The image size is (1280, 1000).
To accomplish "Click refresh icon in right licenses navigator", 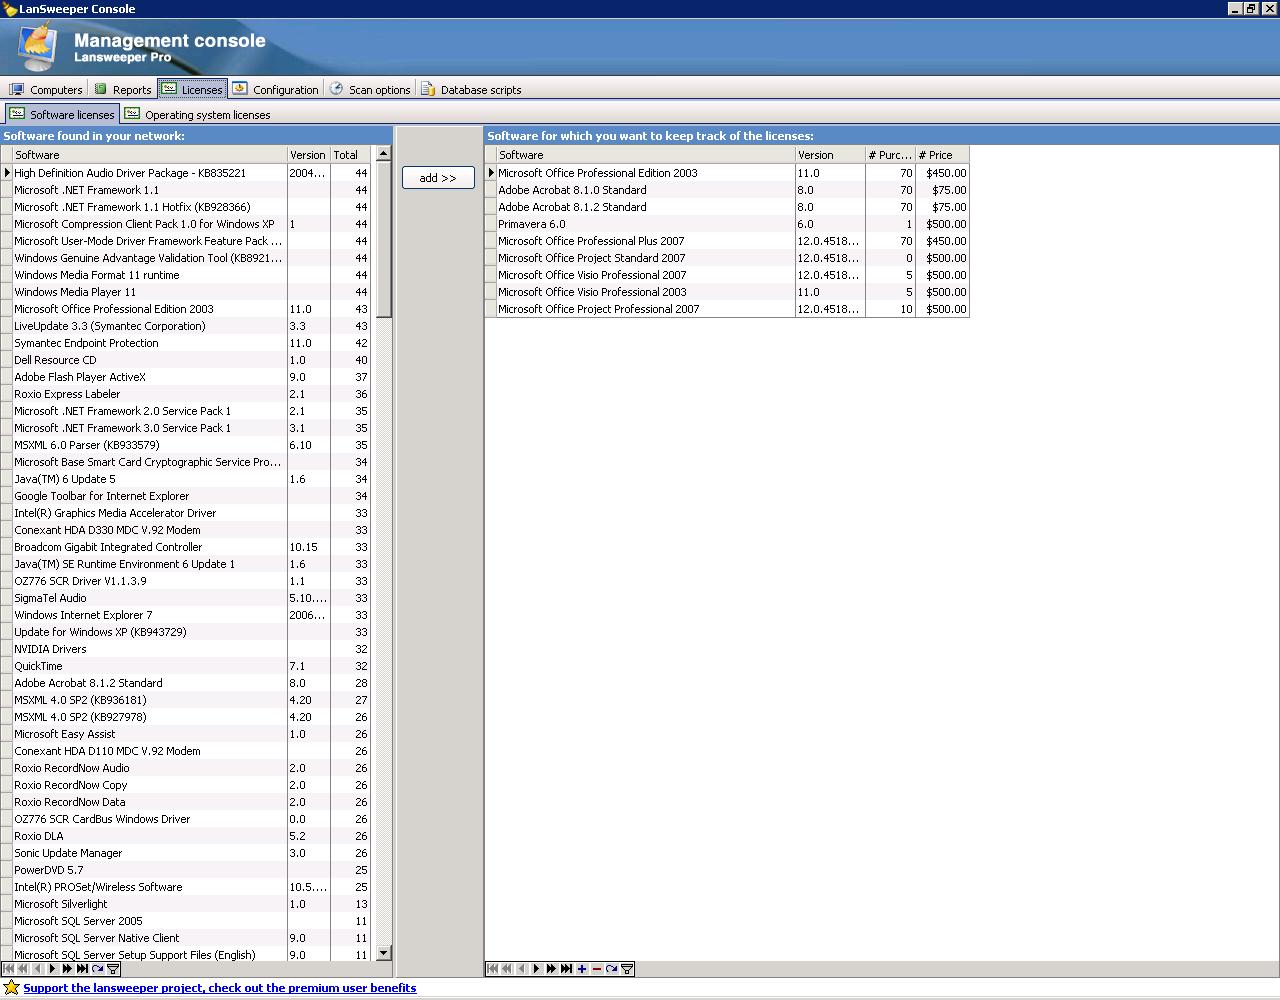I will [x=611, y=969].
